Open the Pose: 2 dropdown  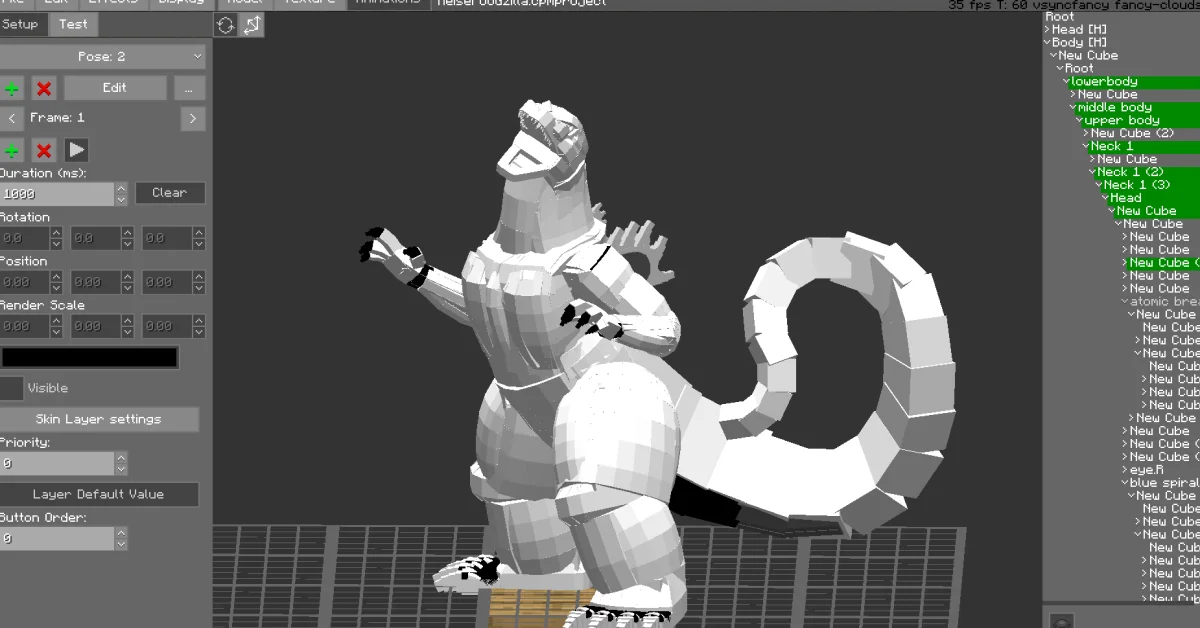103,57
